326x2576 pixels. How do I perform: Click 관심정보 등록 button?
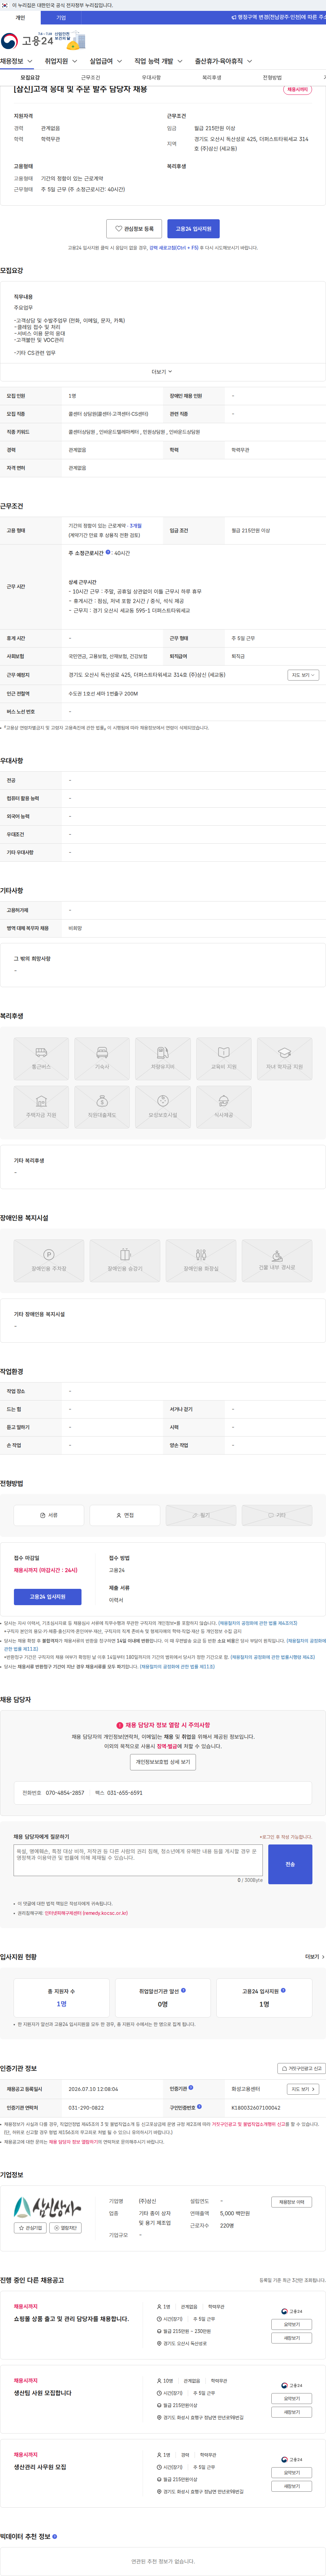pyautogui.click(x=134, y=229)
